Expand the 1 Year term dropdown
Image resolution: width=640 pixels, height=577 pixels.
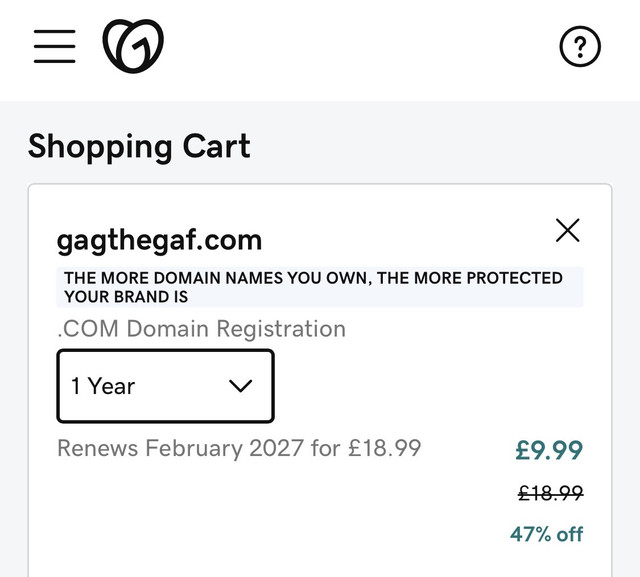tap(165, 386)
